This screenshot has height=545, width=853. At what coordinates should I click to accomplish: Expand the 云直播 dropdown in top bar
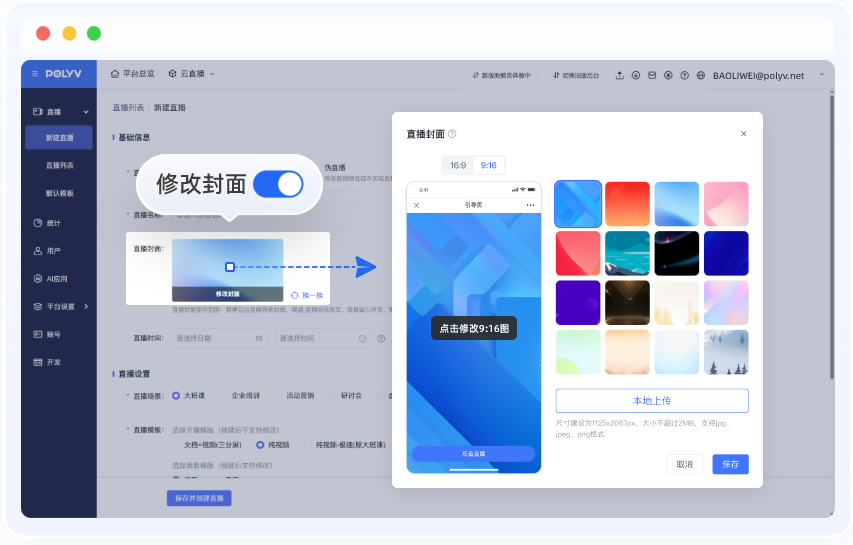point(212,74)
